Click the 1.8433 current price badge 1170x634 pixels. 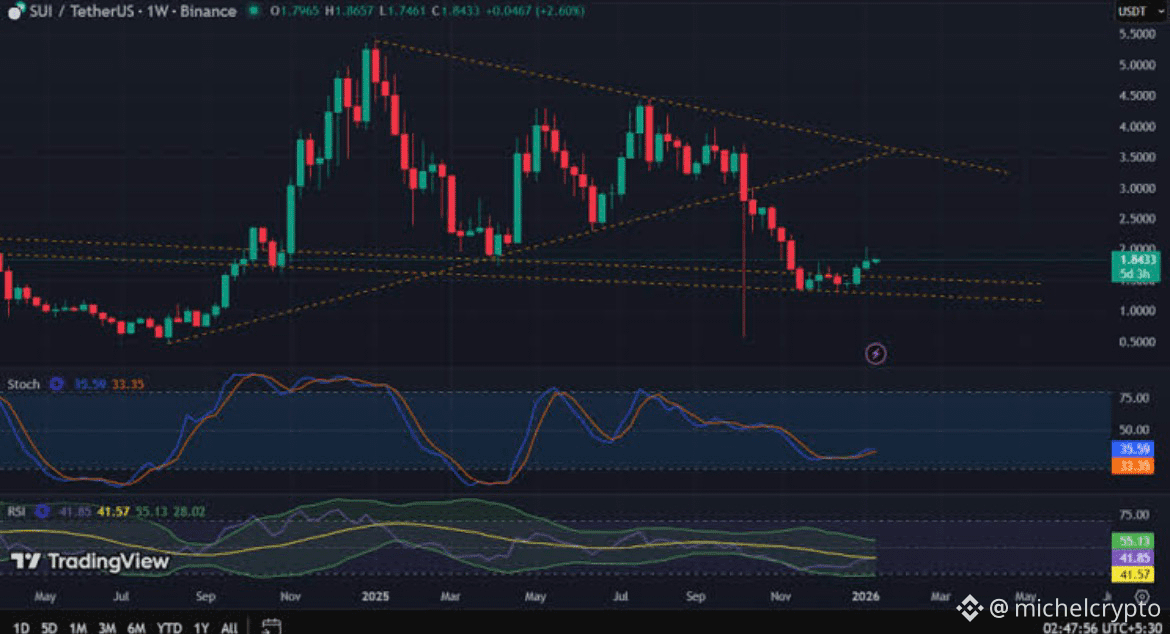1136,266
